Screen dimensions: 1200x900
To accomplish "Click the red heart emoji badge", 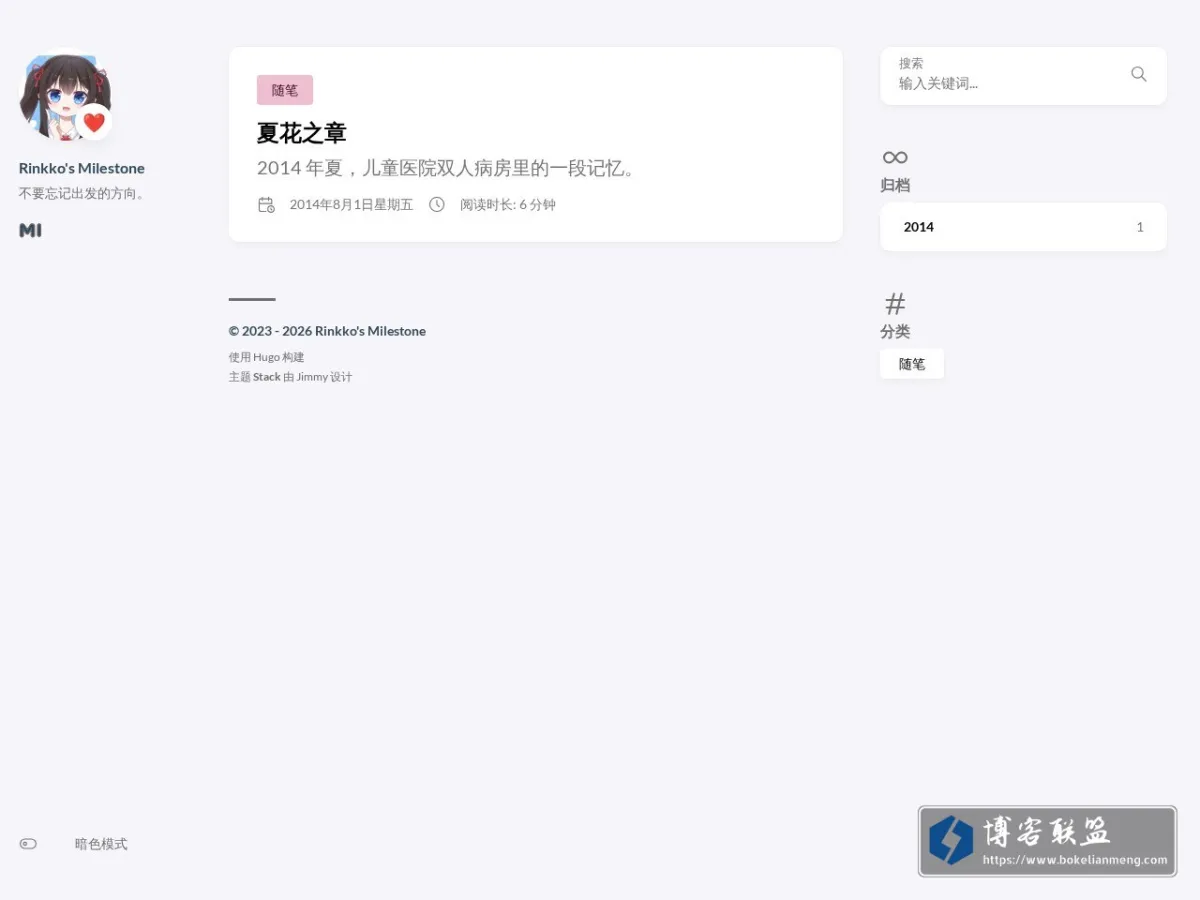I will [x=94, y=122].
